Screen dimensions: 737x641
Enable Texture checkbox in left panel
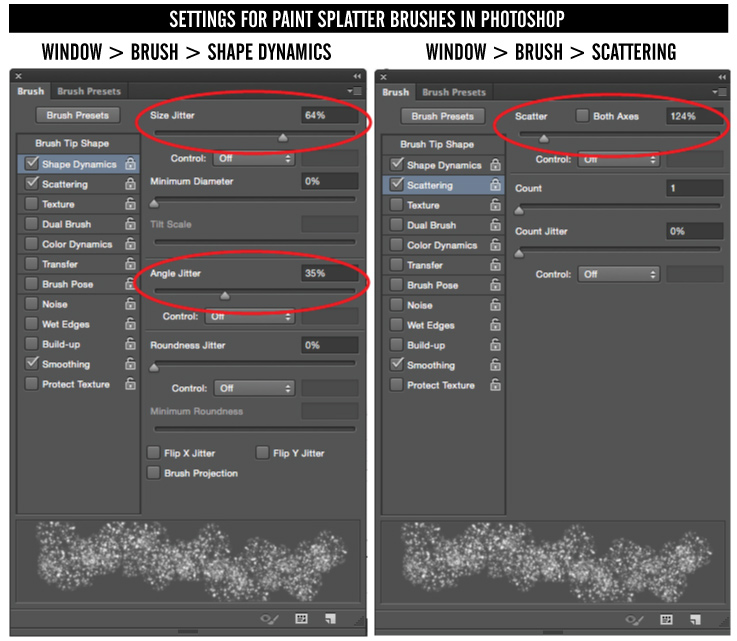[x=31, y=203]
